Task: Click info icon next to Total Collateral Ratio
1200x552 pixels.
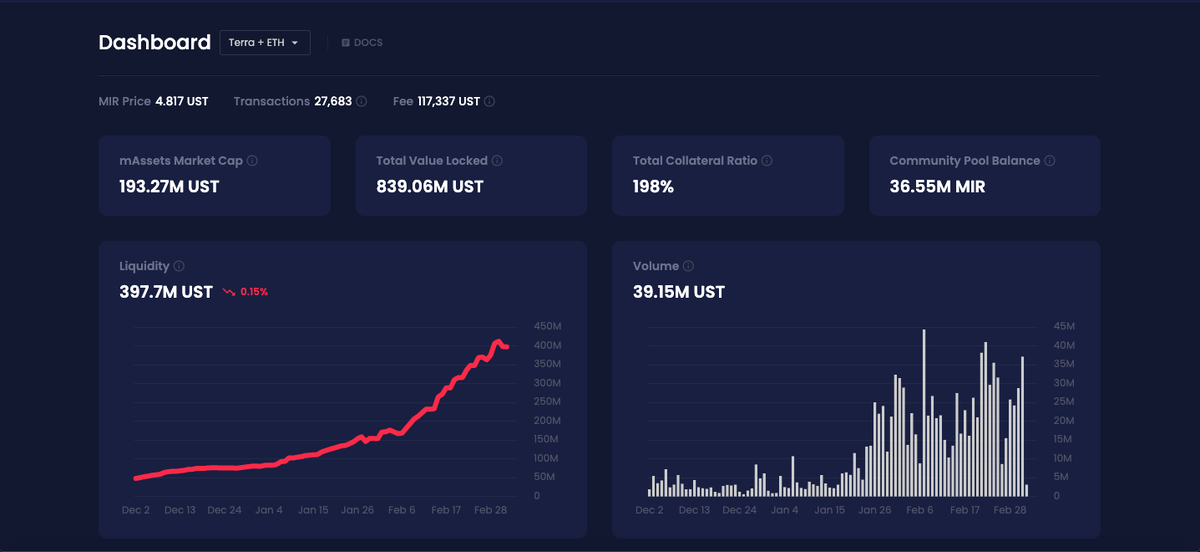Action: pos(767,160)
